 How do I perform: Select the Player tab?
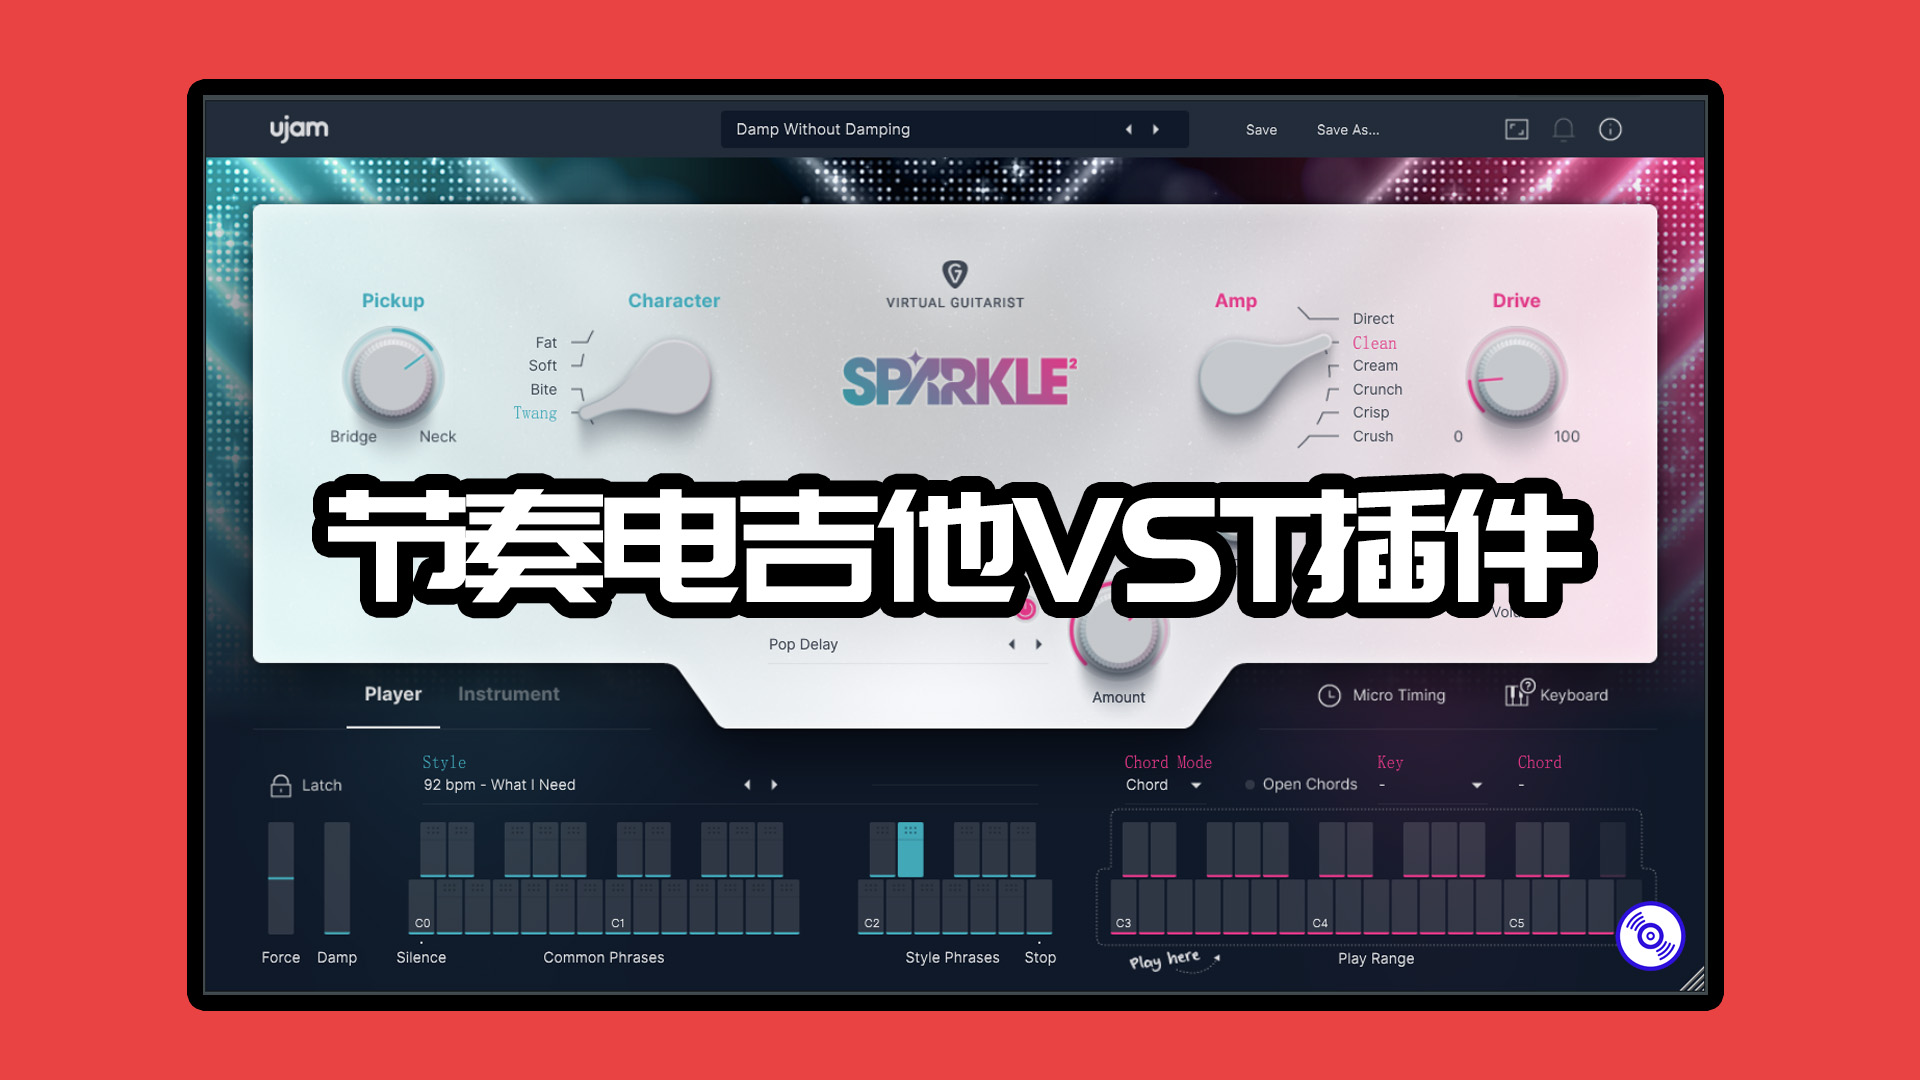(x=392, y=694)
